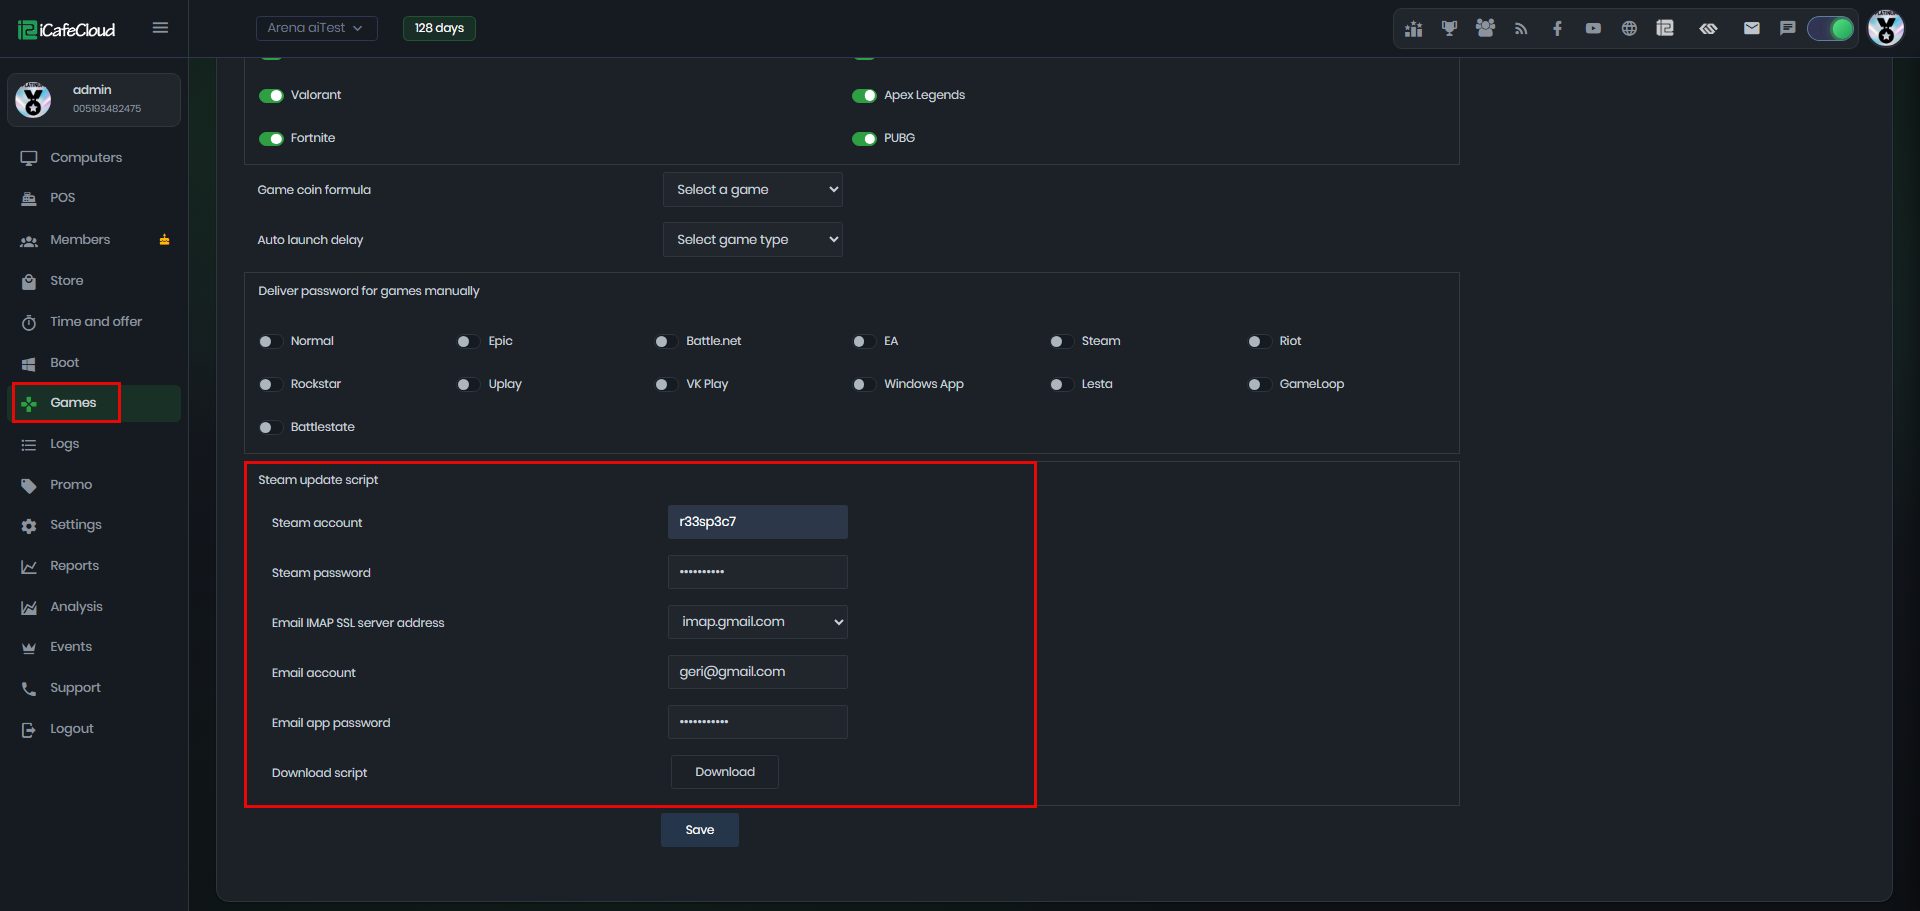The height and width of the screenshot is (911, 1920).
Task: Enable the EA manual password toggle
Action: (x=864, y=342)
